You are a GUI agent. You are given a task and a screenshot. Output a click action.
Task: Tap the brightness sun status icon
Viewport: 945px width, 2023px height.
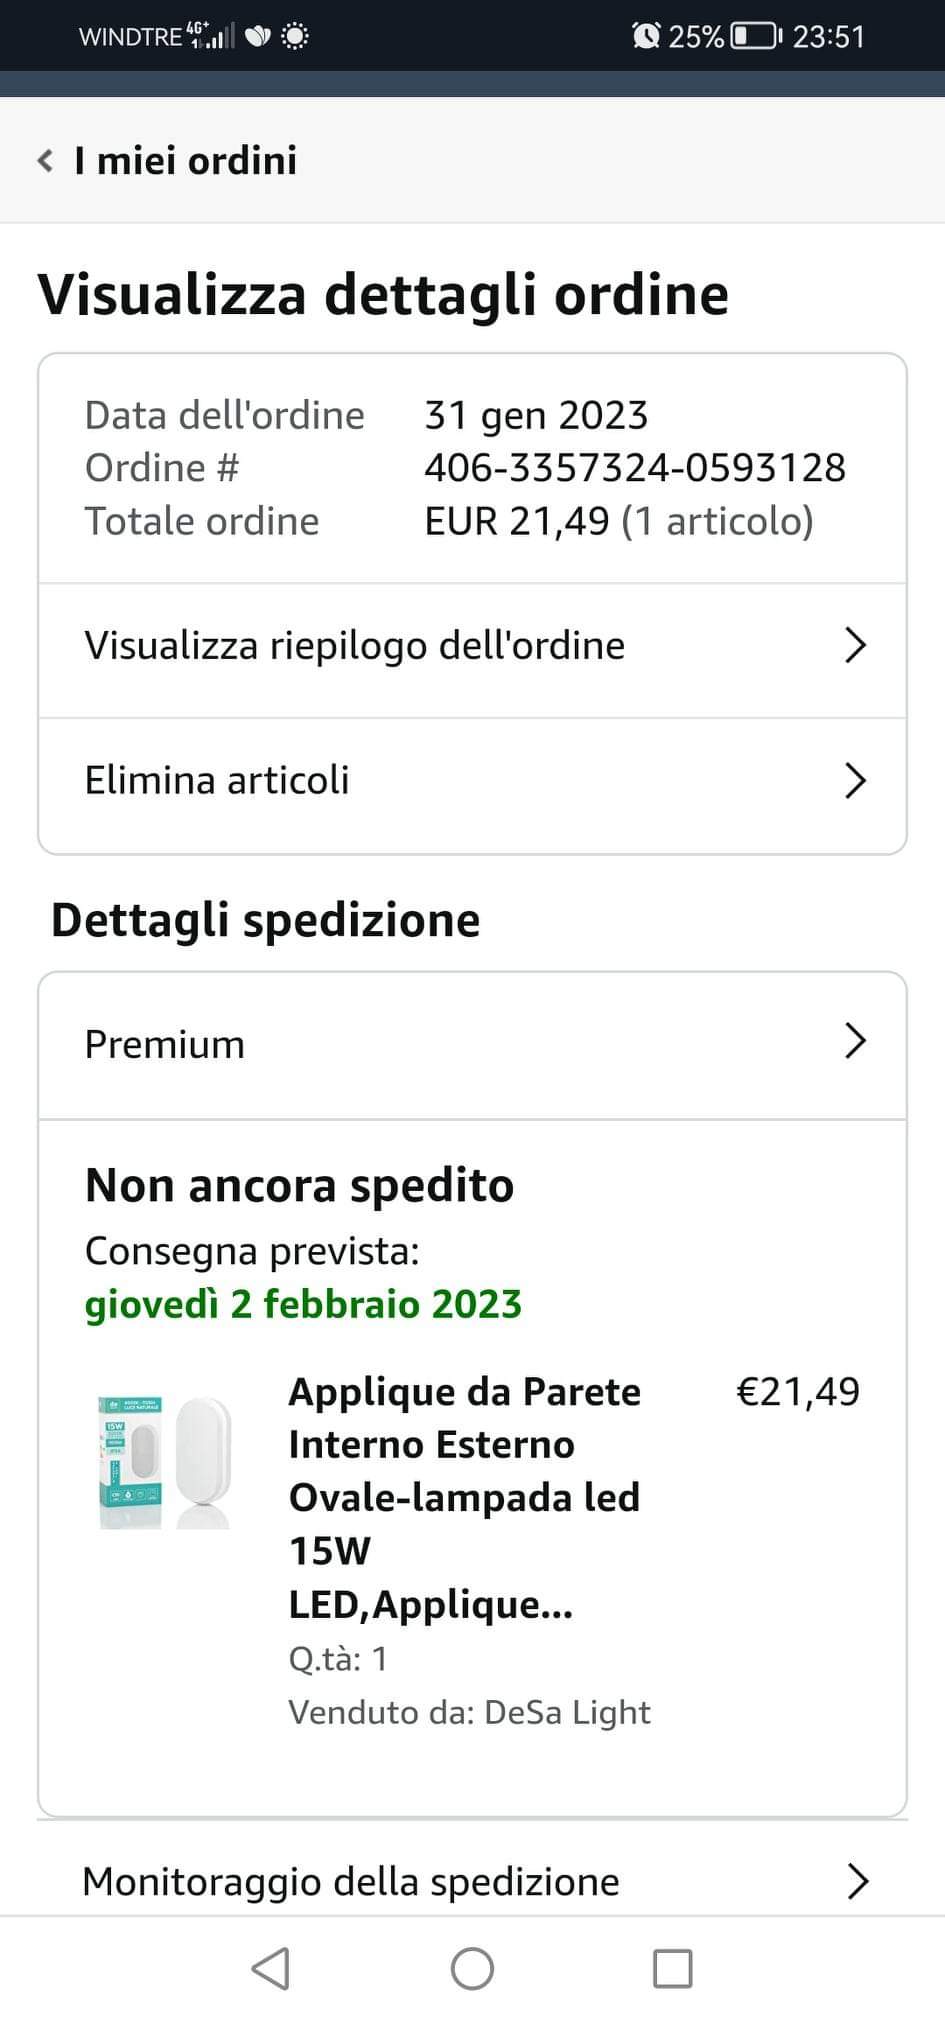[294, 37]
